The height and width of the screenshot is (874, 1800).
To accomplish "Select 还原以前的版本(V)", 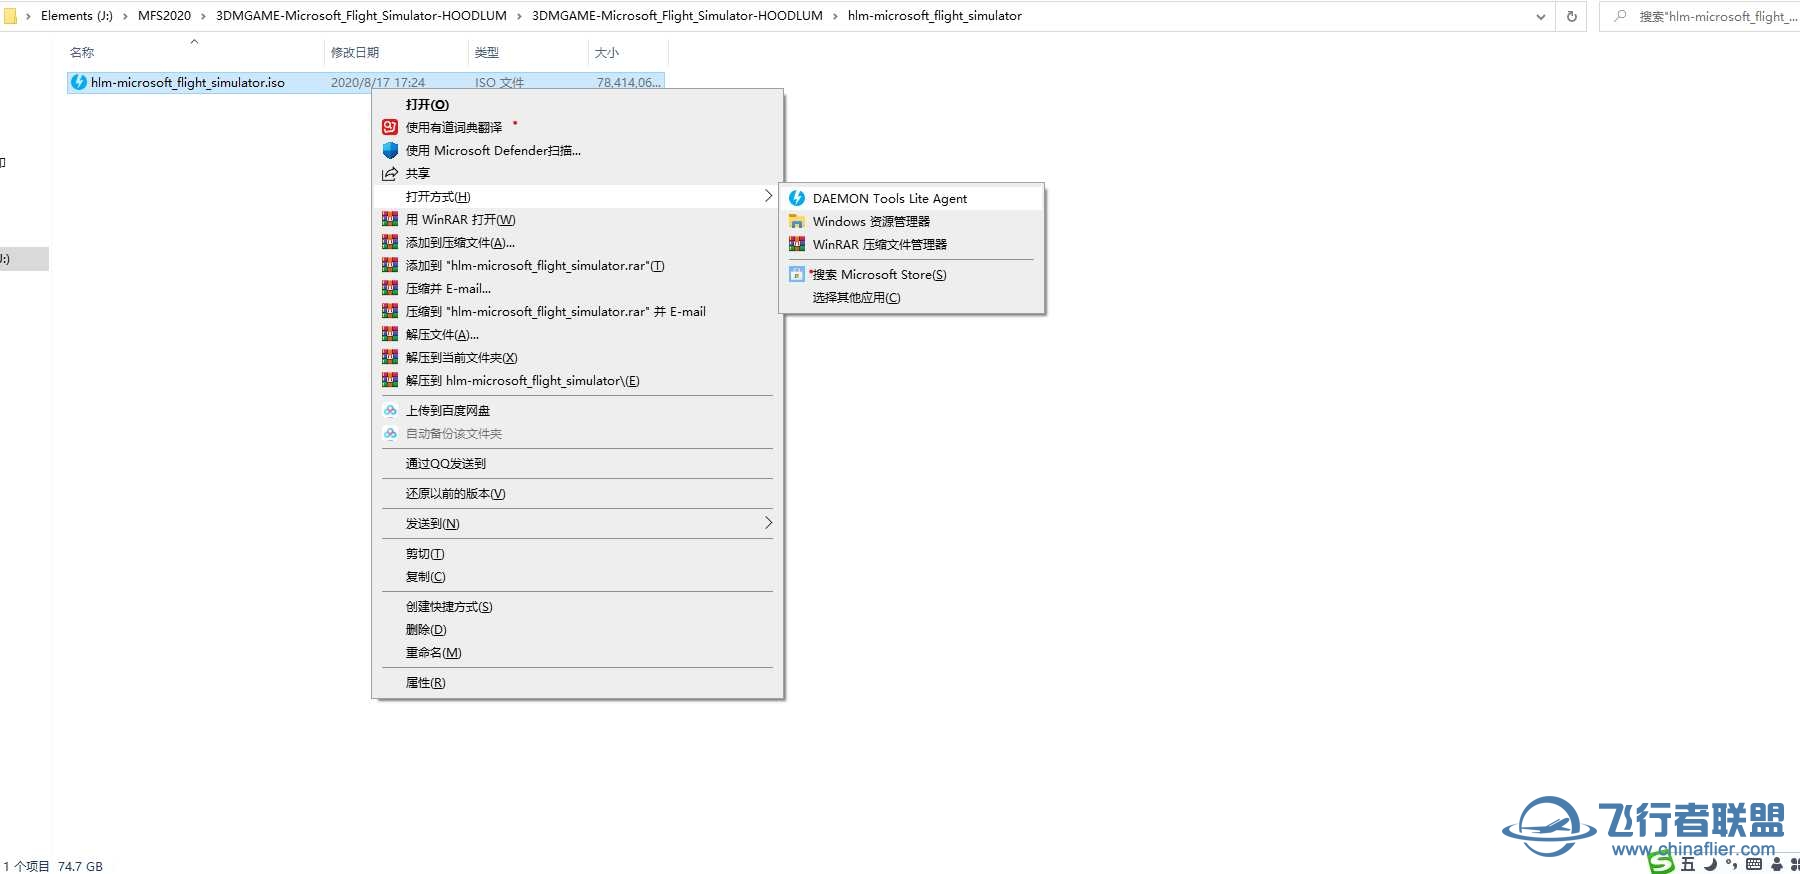I will pos(577,493).
